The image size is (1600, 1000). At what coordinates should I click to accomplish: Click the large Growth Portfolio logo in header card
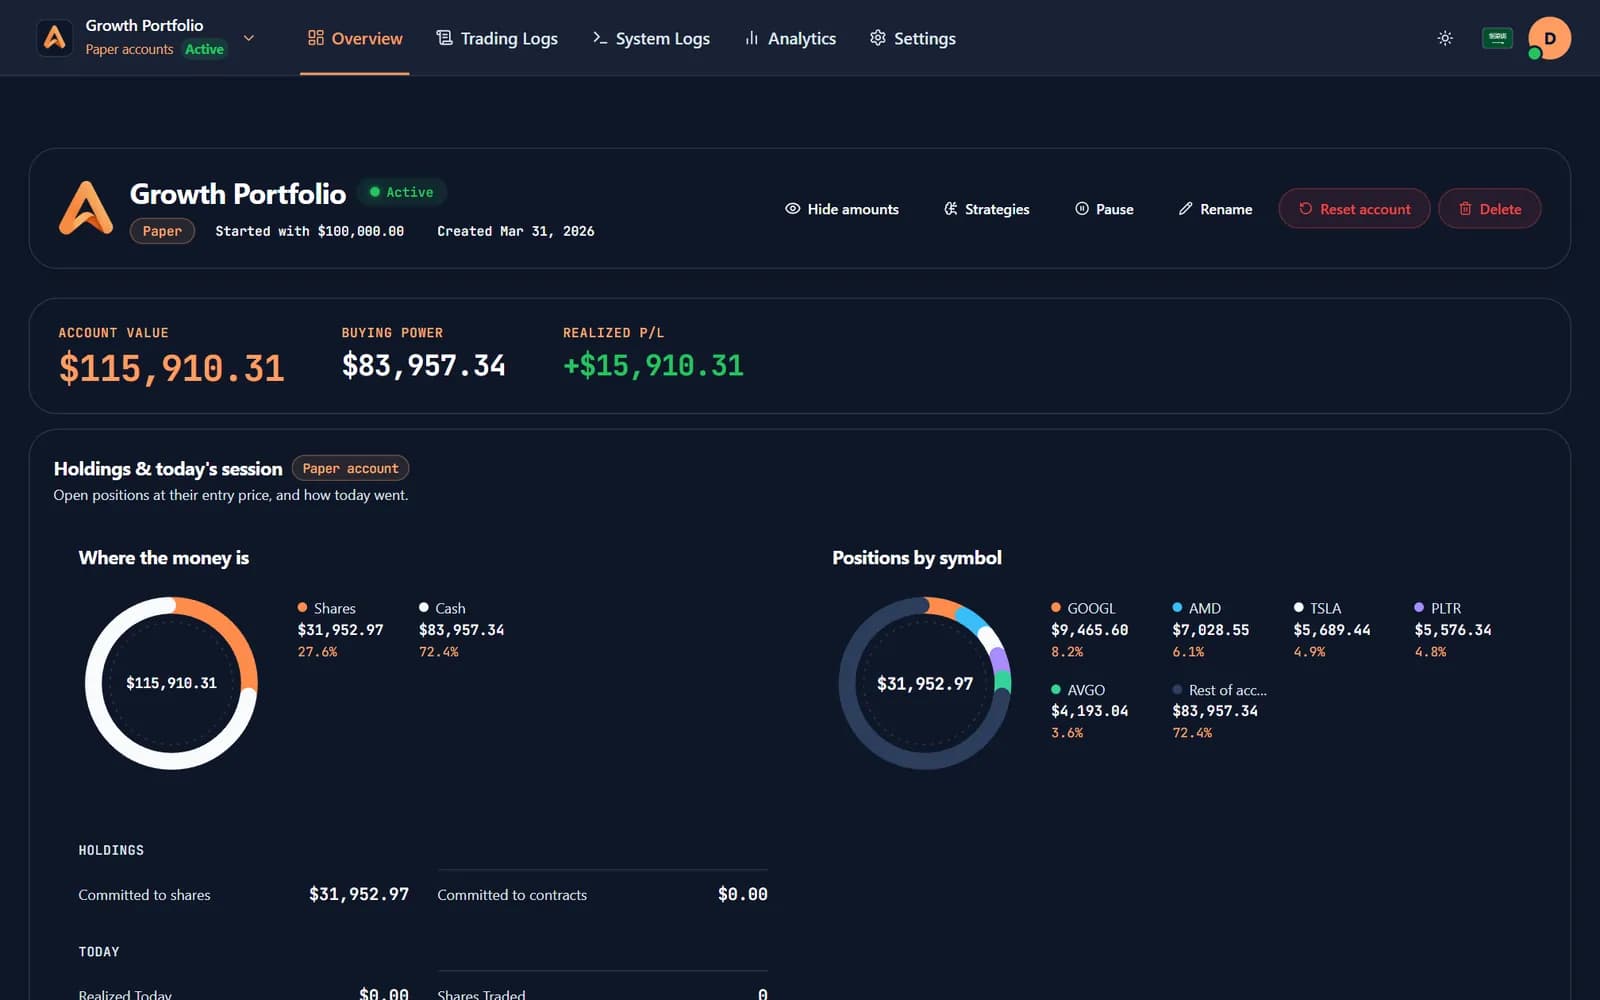point(86,208)
